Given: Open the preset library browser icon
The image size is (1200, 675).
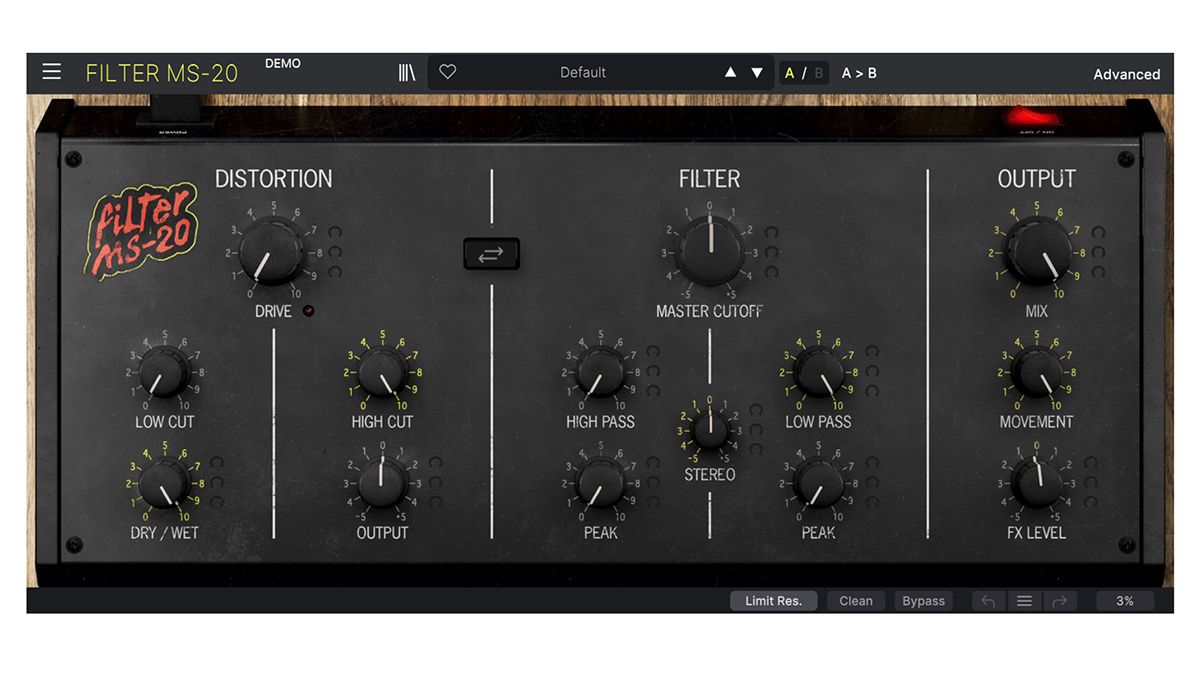Looking at the screenshot, I should click(406, 71).
